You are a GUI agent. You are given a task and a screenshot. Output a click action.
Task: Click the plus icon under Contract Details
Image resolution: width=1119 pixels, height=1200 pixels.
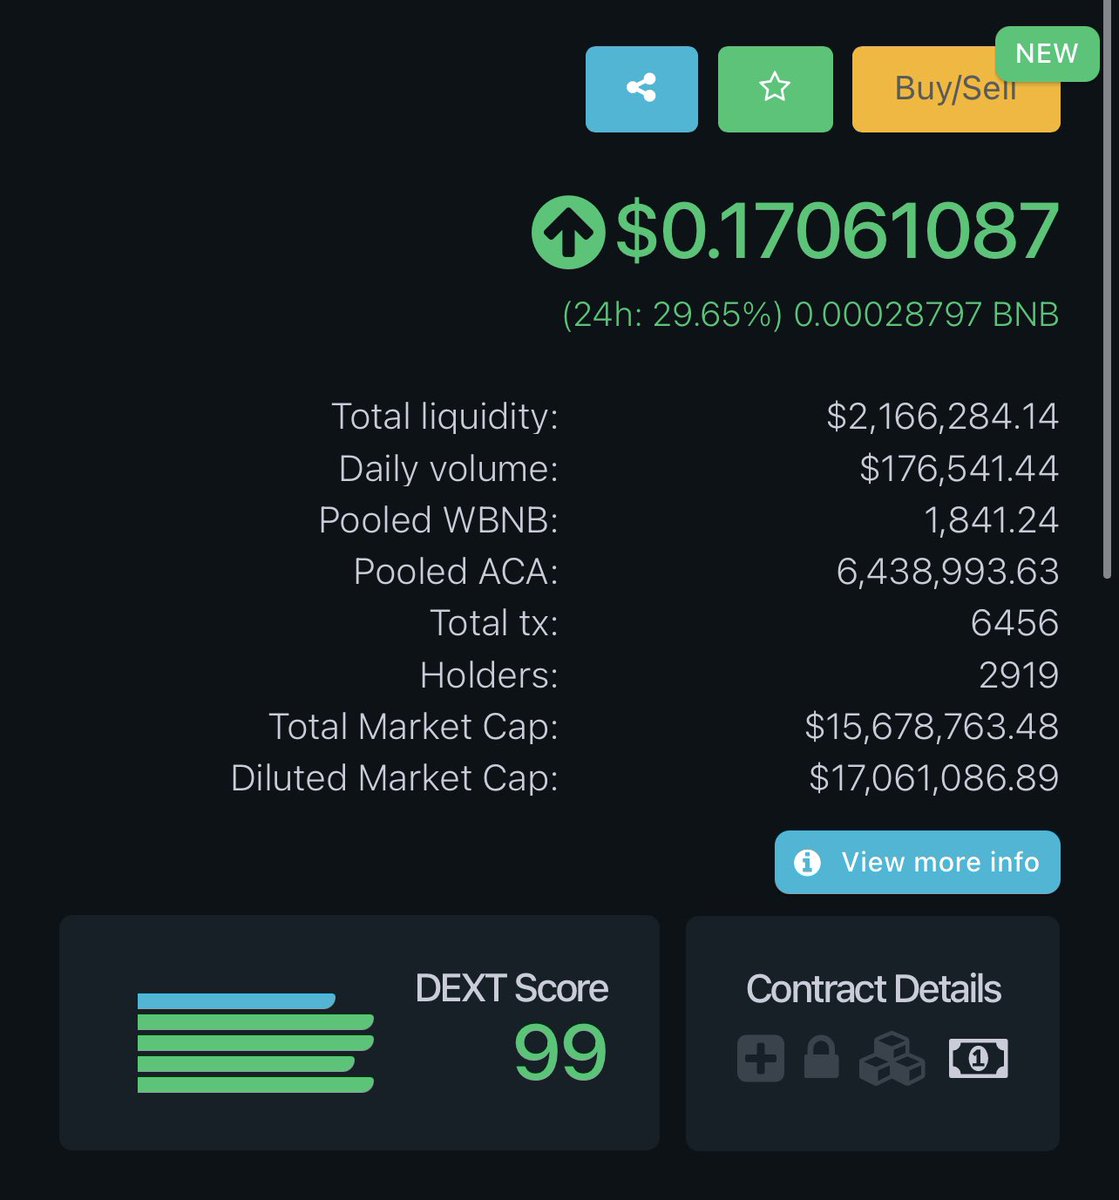[x=761, y=1057]
